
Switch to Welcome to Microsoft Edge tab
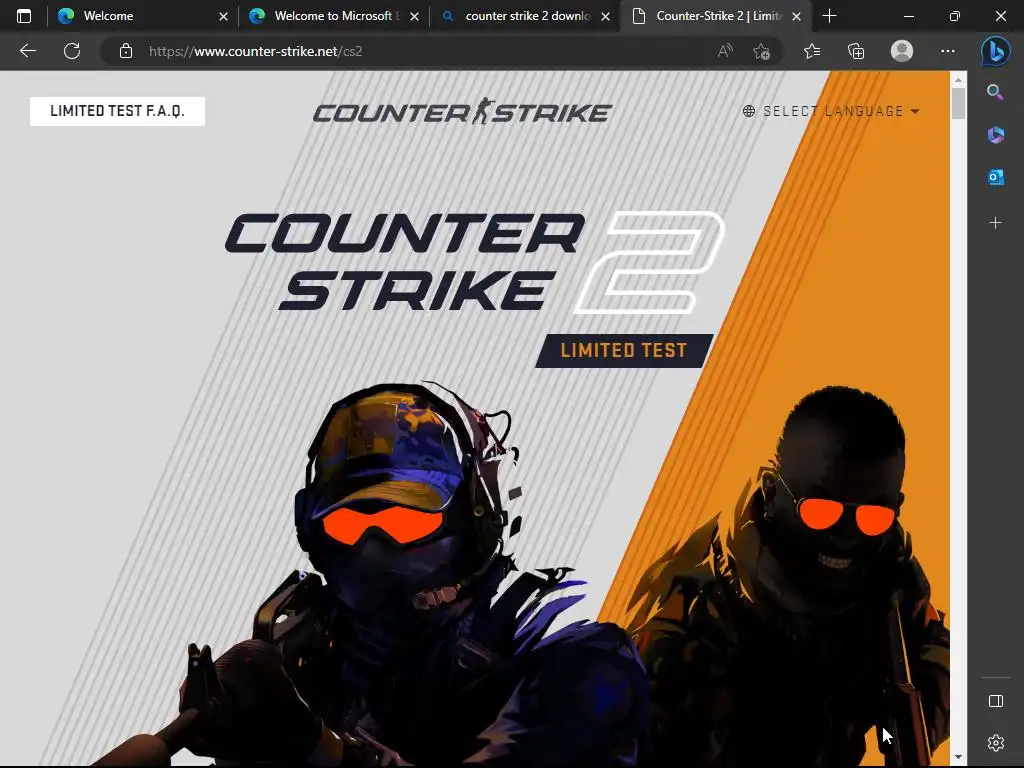[332, 16]
